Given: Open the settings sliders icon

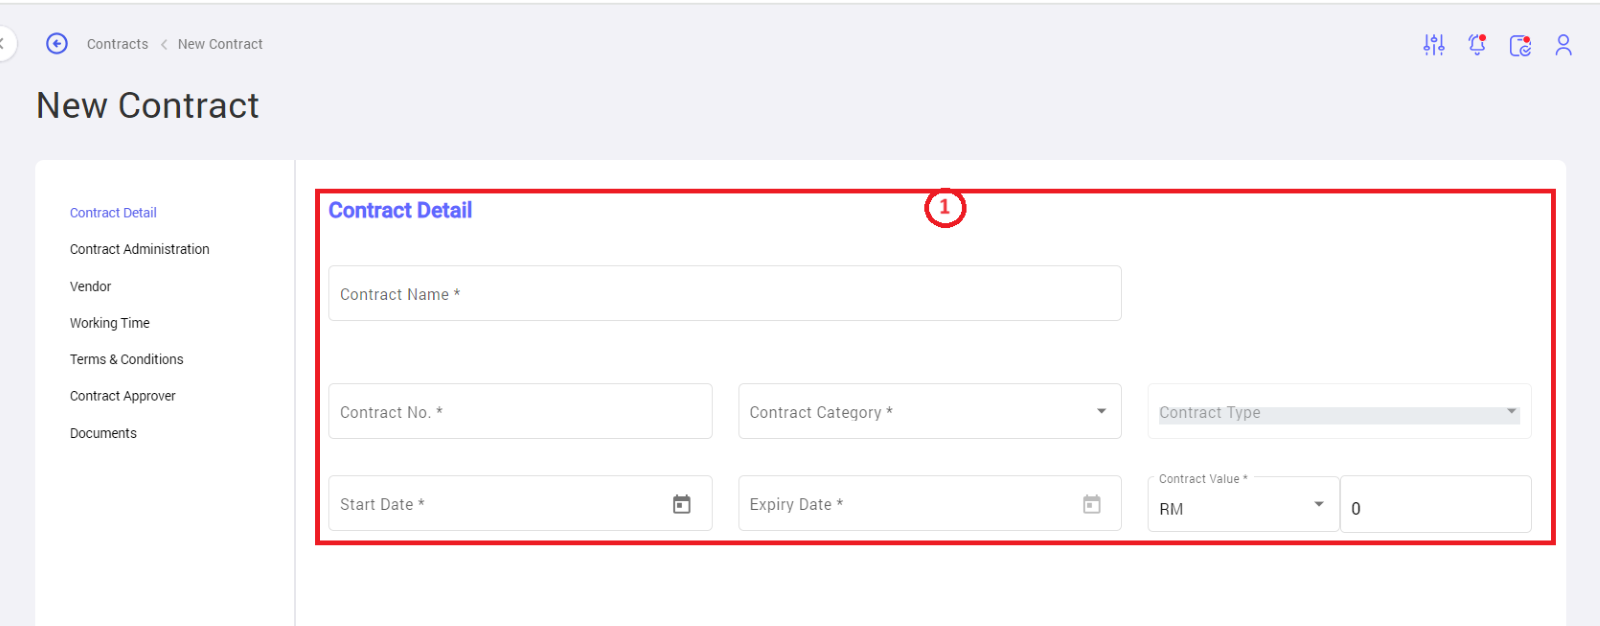Looking at the screenshot, I should pos(1434,44).
